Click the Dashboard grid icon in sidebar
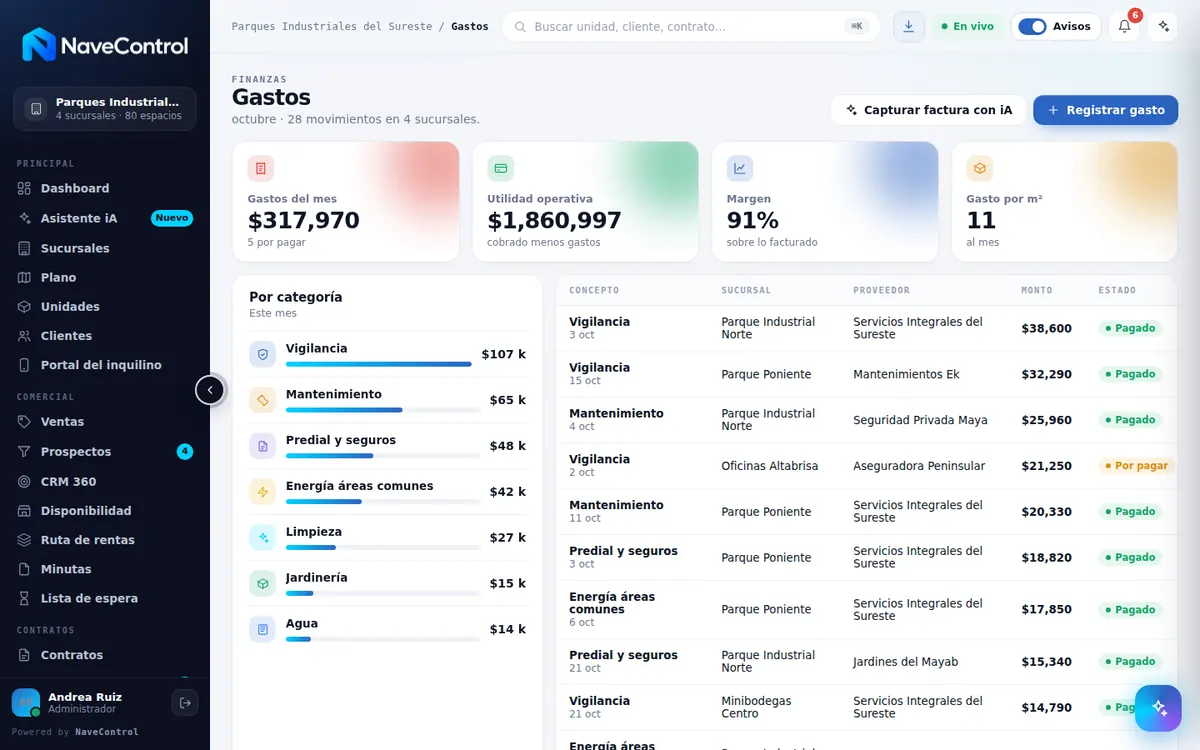1200x750 pixels. pyautogui.click(x=25, y=188)
